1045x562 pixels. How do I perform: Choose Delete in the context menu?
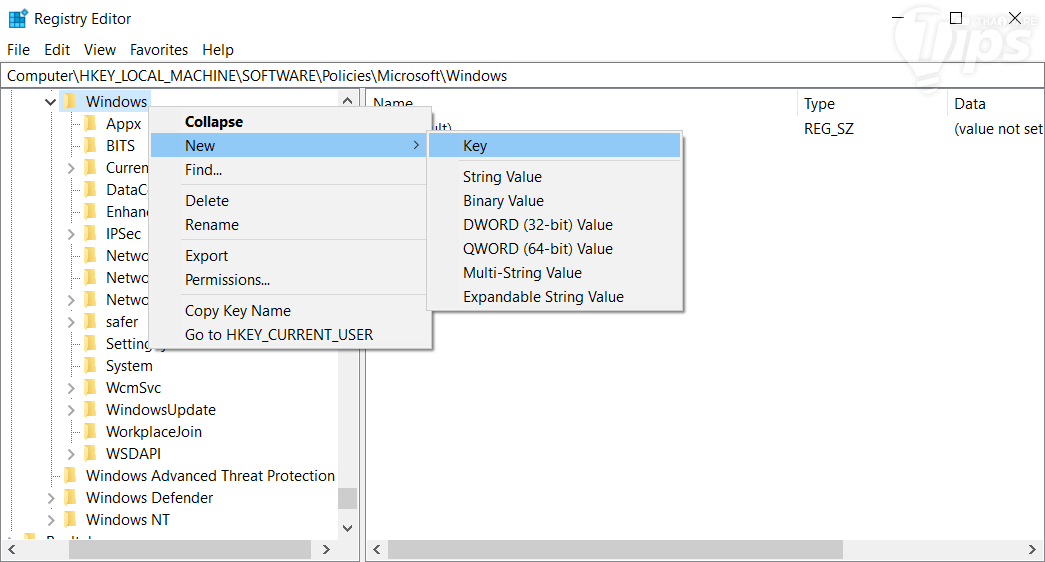(289, 201)
